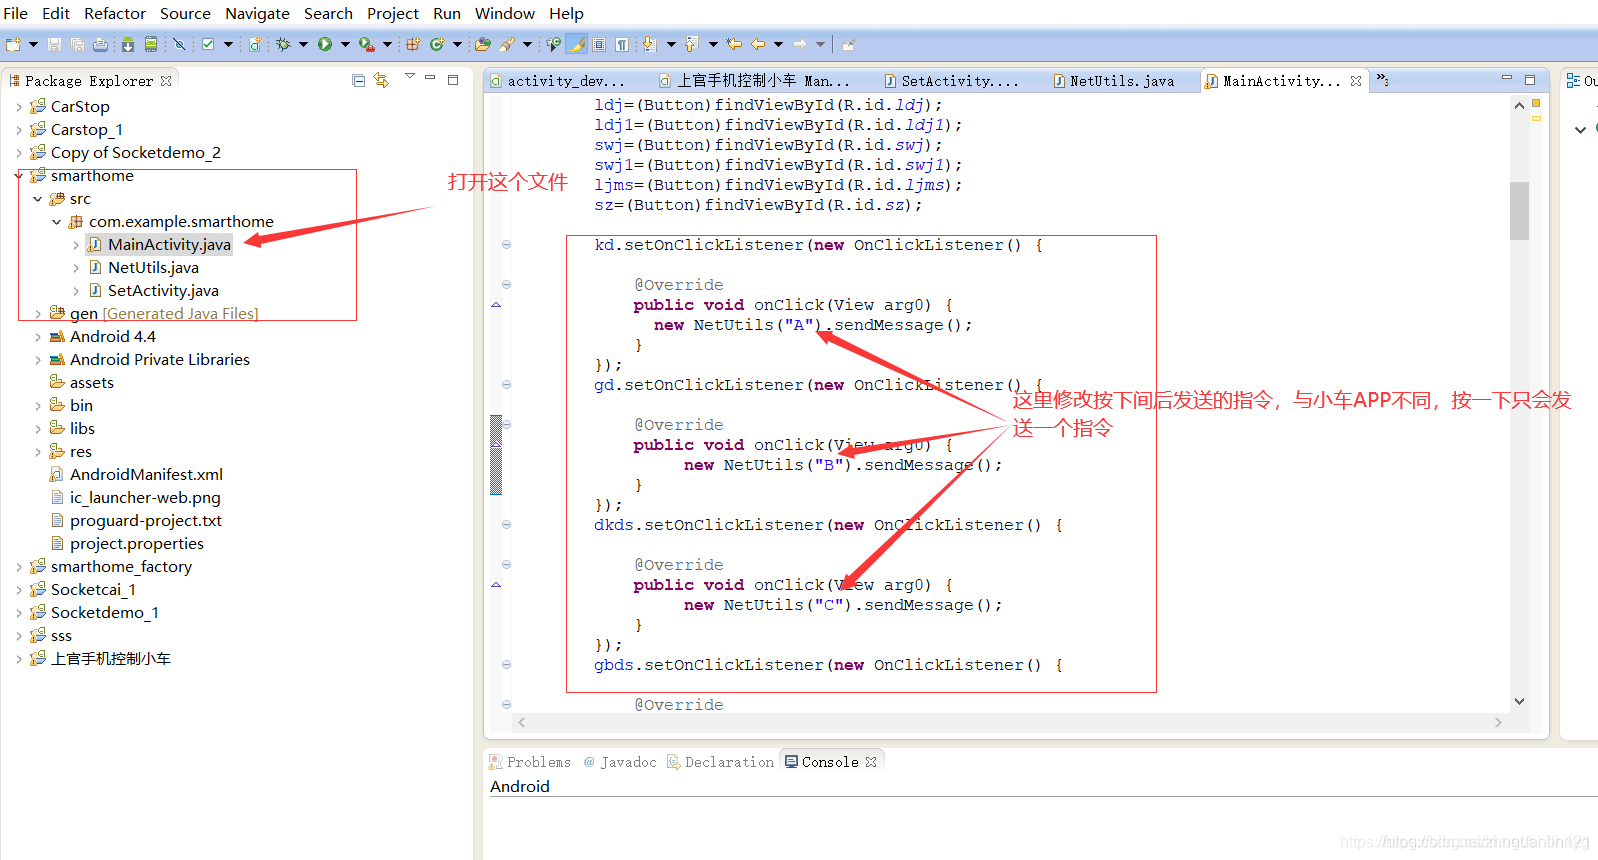Click the Collapse All icon in Package Explorer
Viewport: 1598px width, 860px height.
(359, 80)
